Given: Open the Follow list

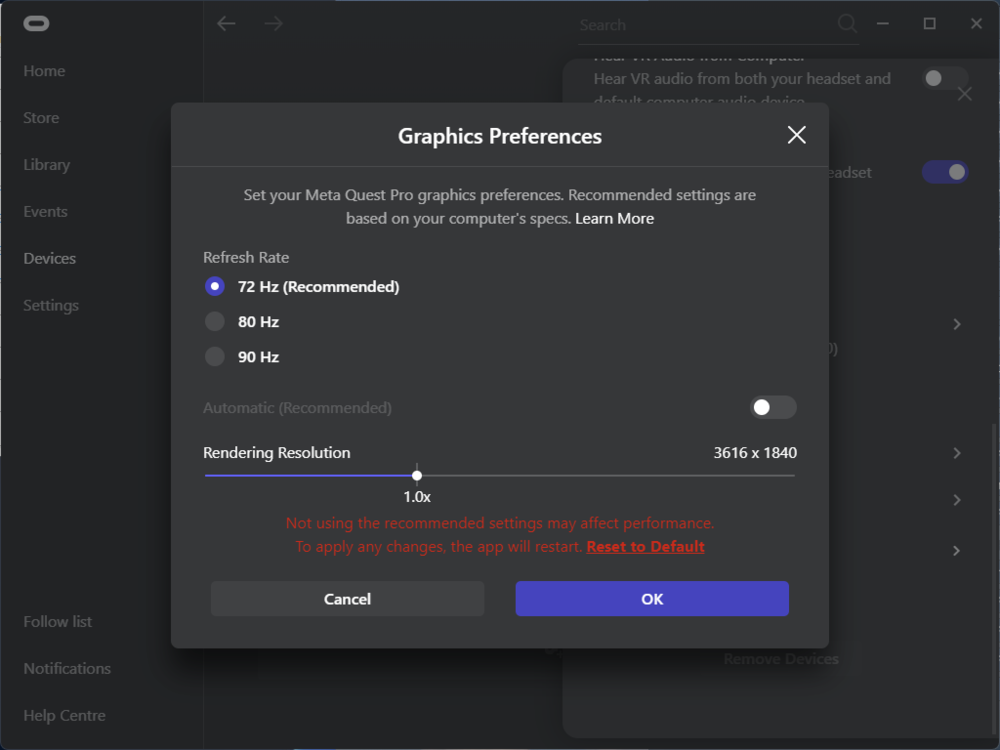Looking at the screenshot, I should (x=57, y=622).
